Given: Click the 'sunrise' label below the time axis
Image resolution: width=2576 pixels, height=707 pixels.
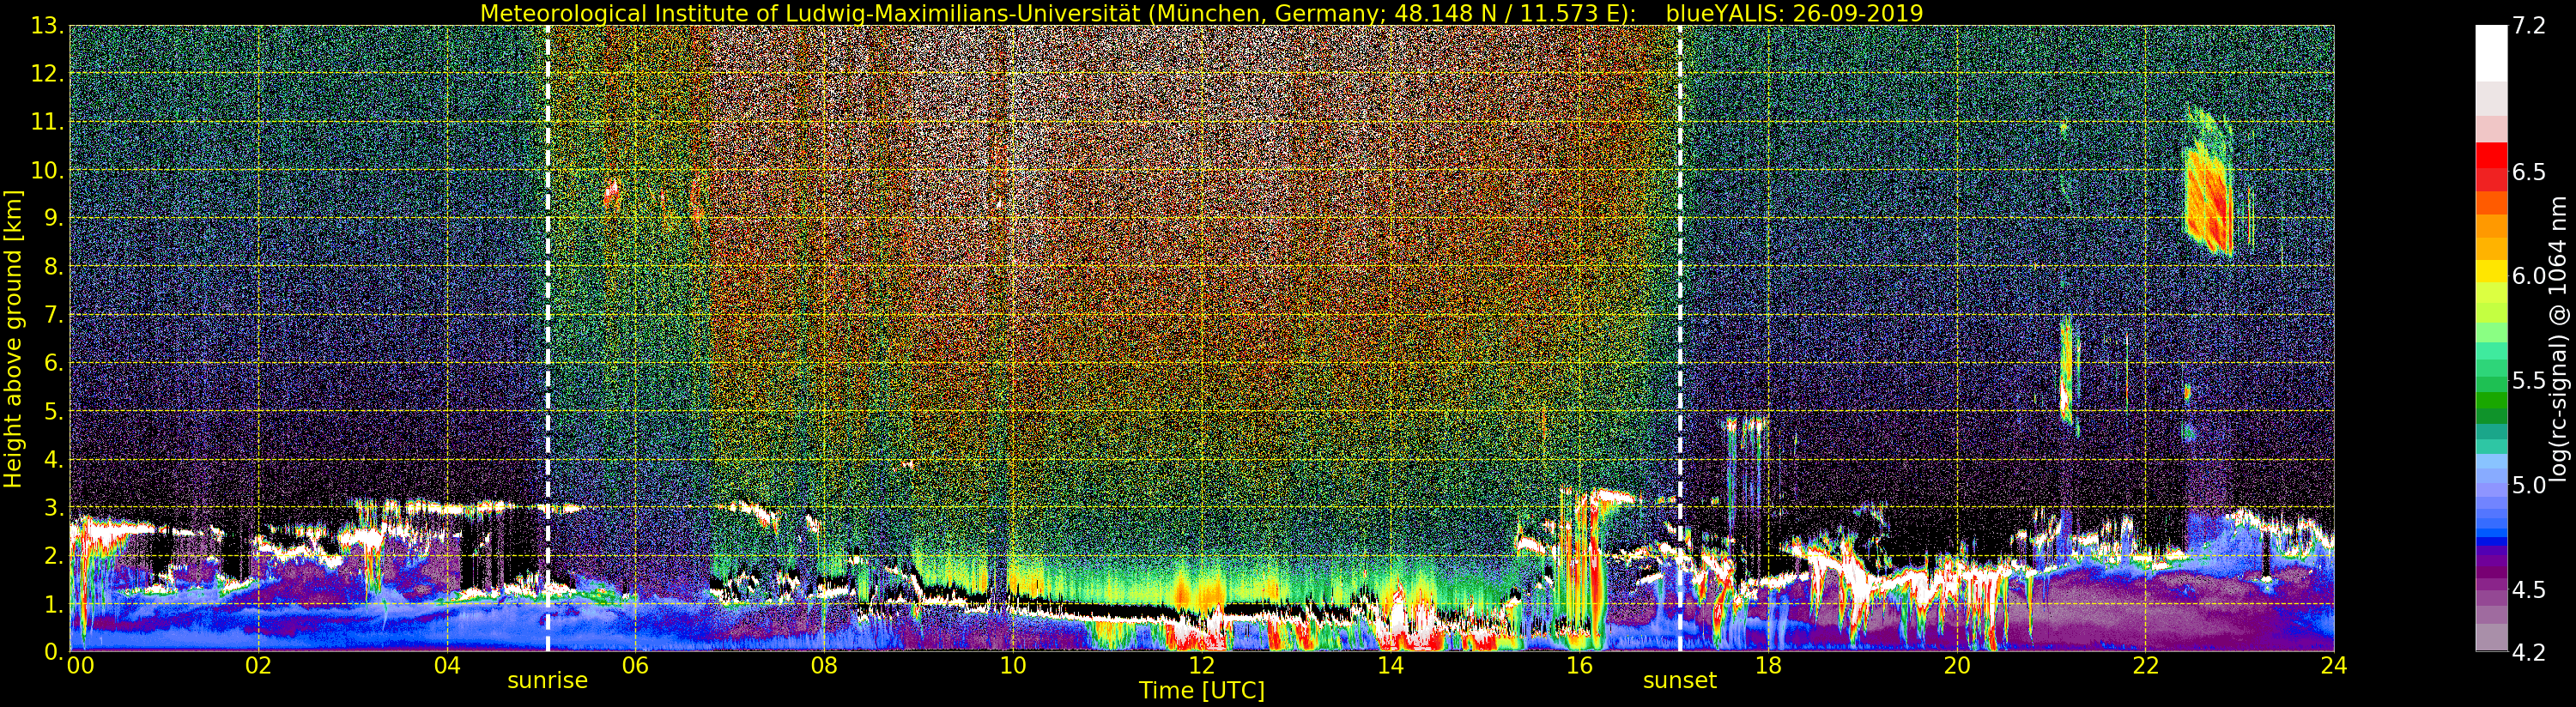Looking at the screenshot, I should tap(548, 681).
